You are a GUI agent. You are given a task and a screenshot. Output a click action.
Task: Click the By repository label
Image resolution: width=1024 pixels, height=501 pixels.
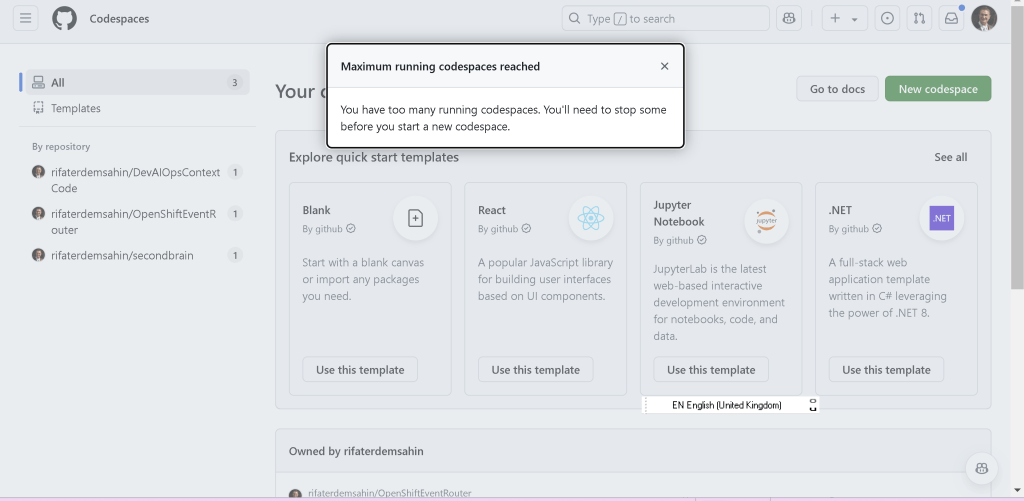(x=61, y=147)
